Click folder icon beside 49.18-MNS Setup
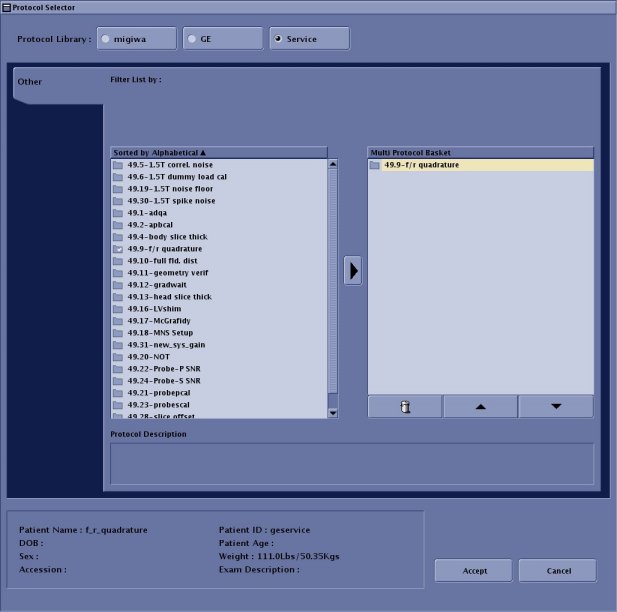This screenshot has height=612, width=617. point(118,332)
